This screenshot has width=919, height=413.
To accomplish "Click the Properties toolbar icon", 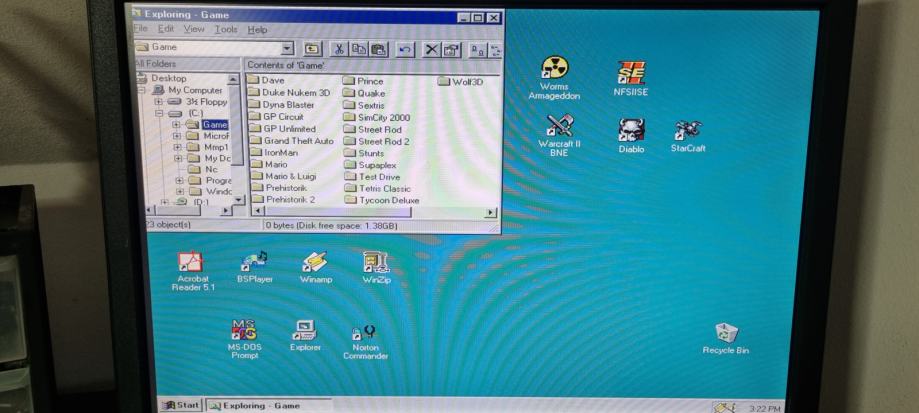I will (451, 50).
